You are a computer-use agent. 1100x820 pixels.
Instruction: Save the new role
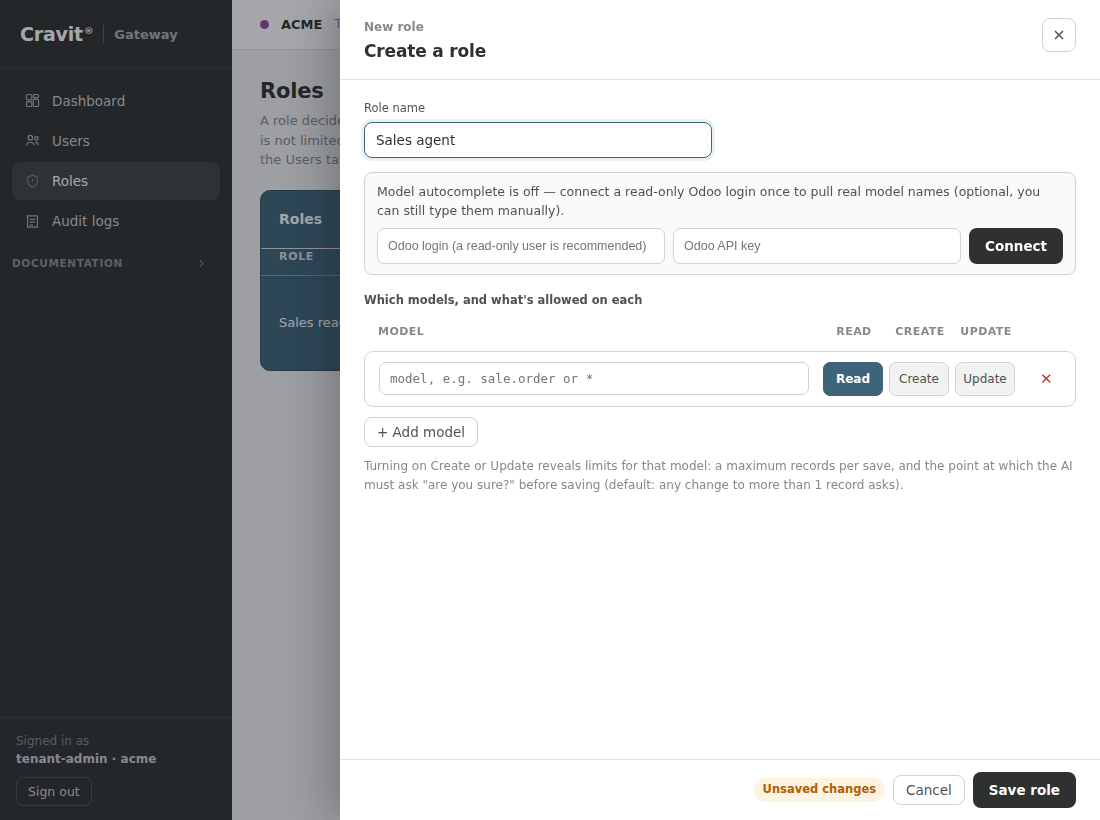click(1024, 790)
